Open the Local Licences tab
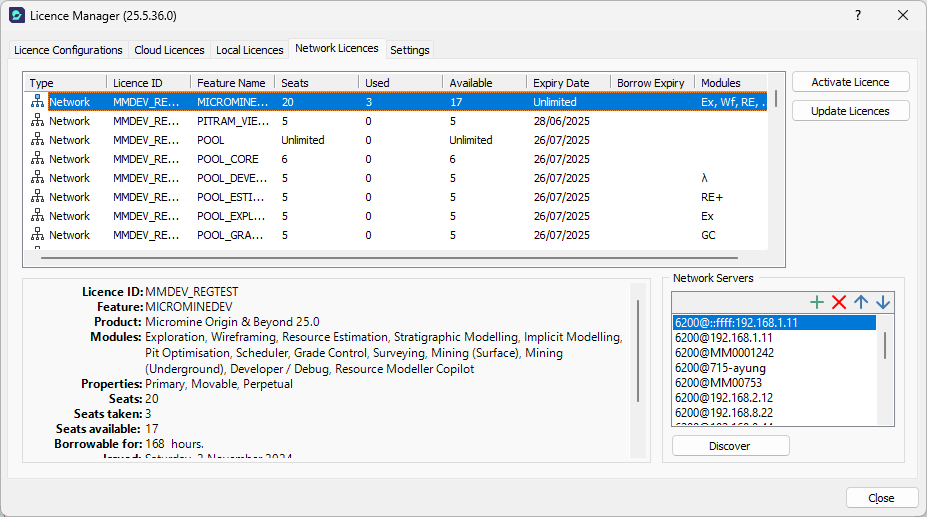Image resolution: width=927 pixels, height=517 pixels. [249, 50]
